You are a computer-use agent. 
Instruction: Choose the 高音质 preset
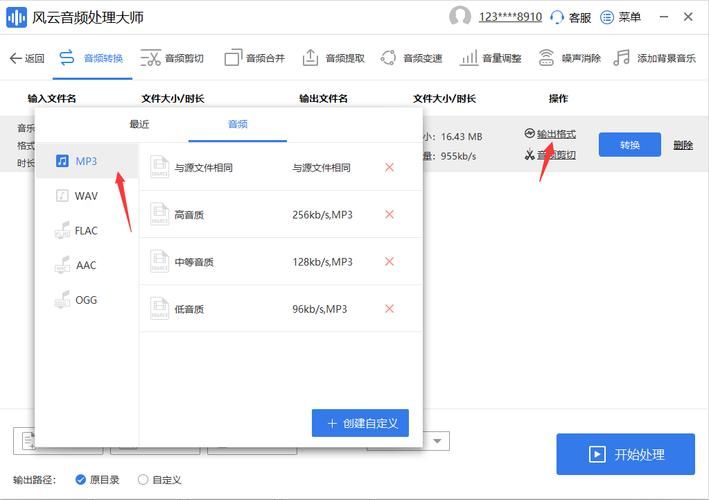[x=281, y=214]
